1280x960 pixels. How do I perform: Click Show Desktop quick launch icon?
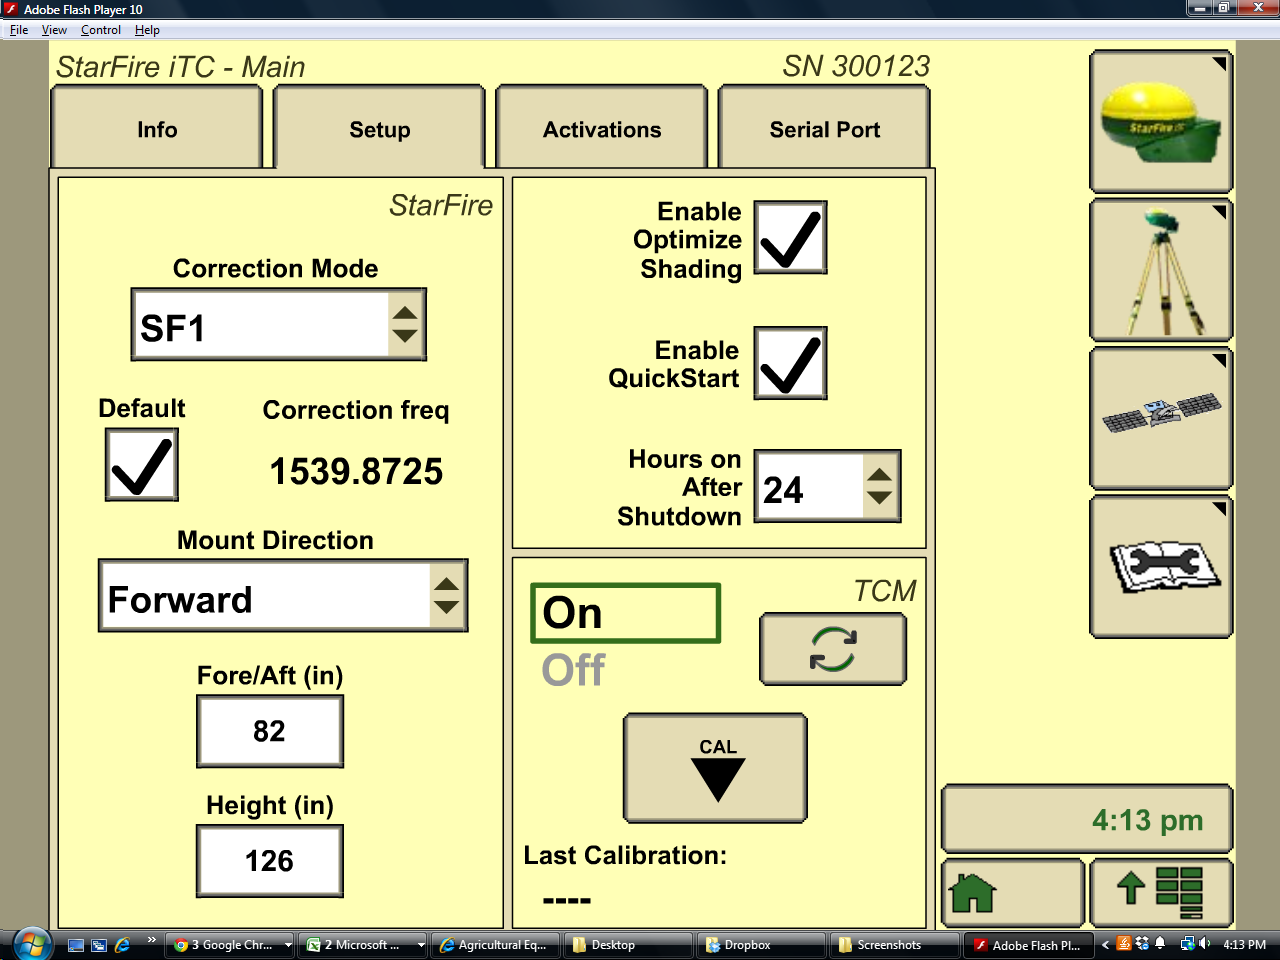75,944
